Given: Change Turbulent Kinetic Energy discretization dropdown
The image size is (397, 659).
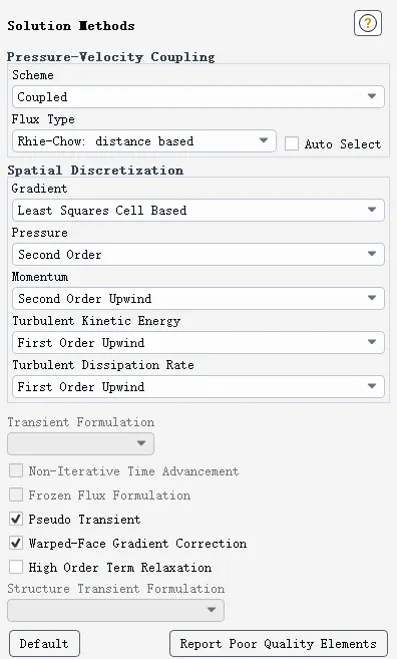Looking at the screenshot, I should 198,343.
